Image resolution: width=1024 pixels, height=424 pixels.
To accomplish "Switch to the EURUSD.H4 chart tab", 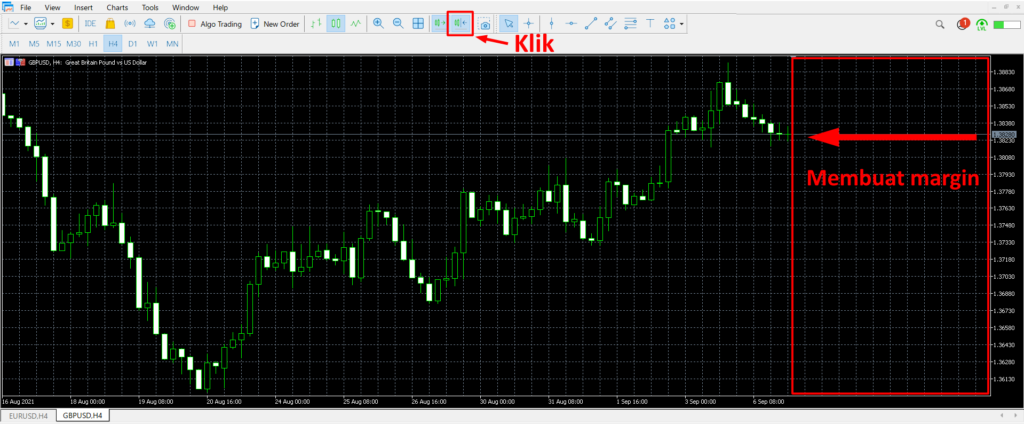I will [x=28, y=415].
